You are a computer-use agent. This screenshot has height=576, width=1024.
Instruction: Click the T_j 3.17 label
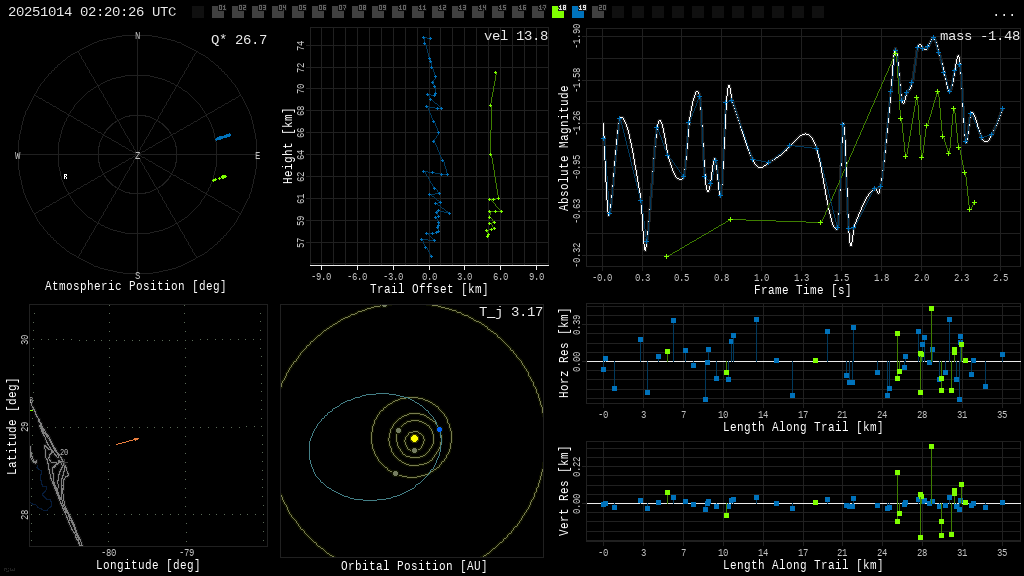pos(510,312)
